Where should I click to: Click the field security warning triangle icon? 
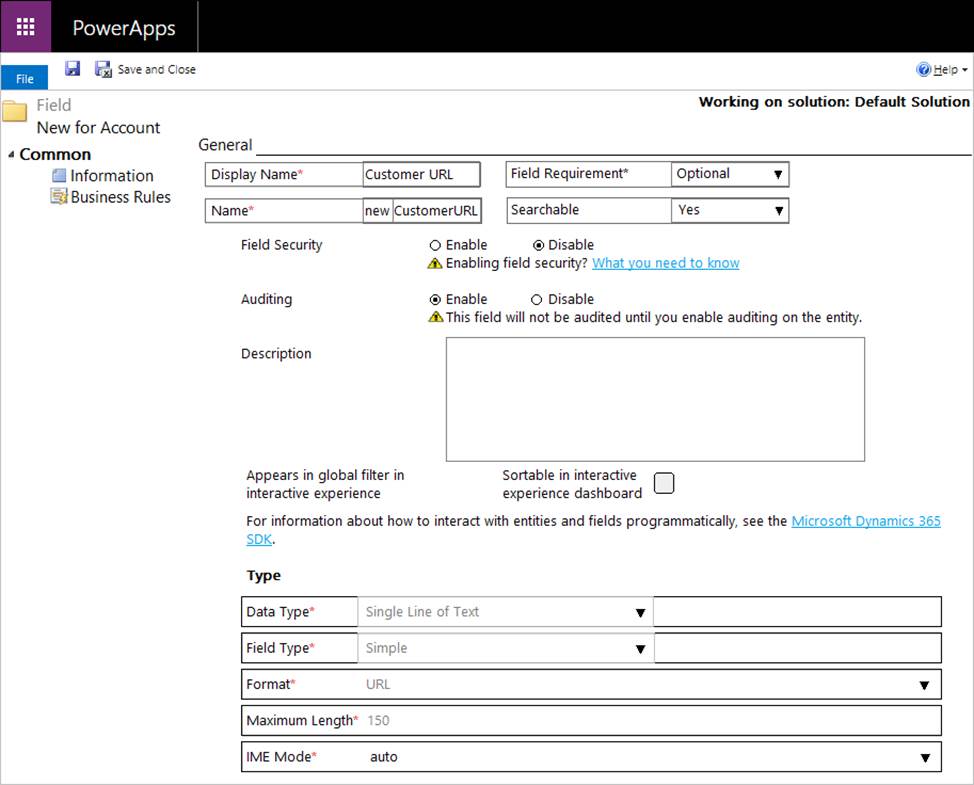435,263
